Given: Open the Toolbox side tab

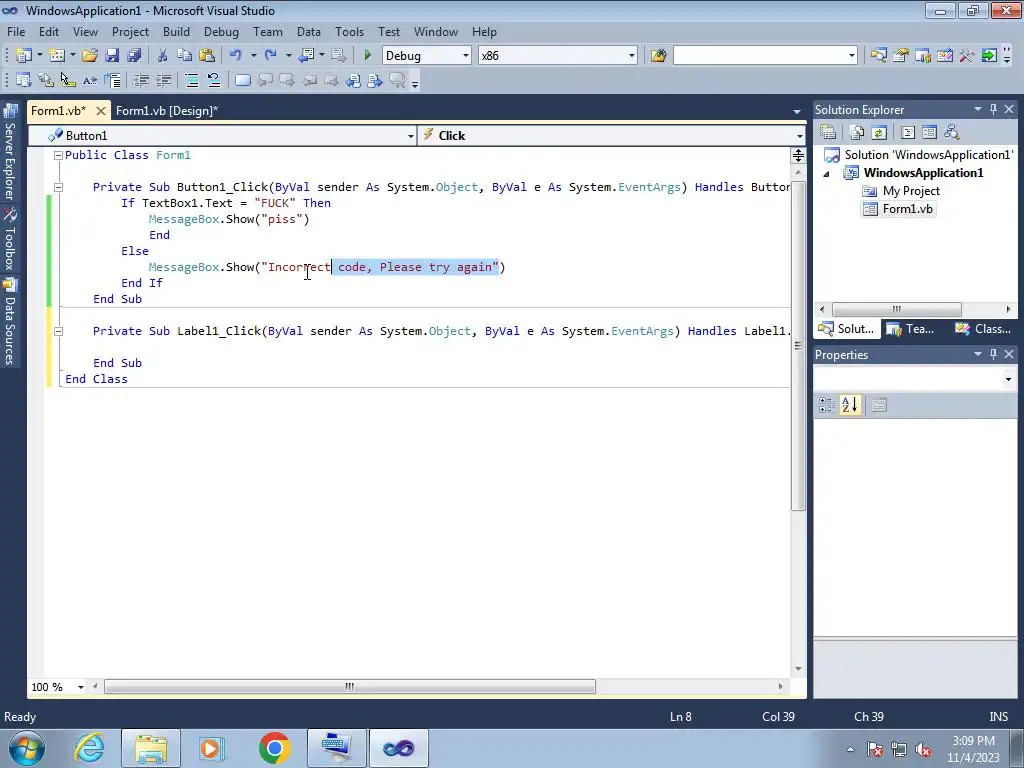Looking at the screenshot, I should pyautogui.click(x=10, y=239).
